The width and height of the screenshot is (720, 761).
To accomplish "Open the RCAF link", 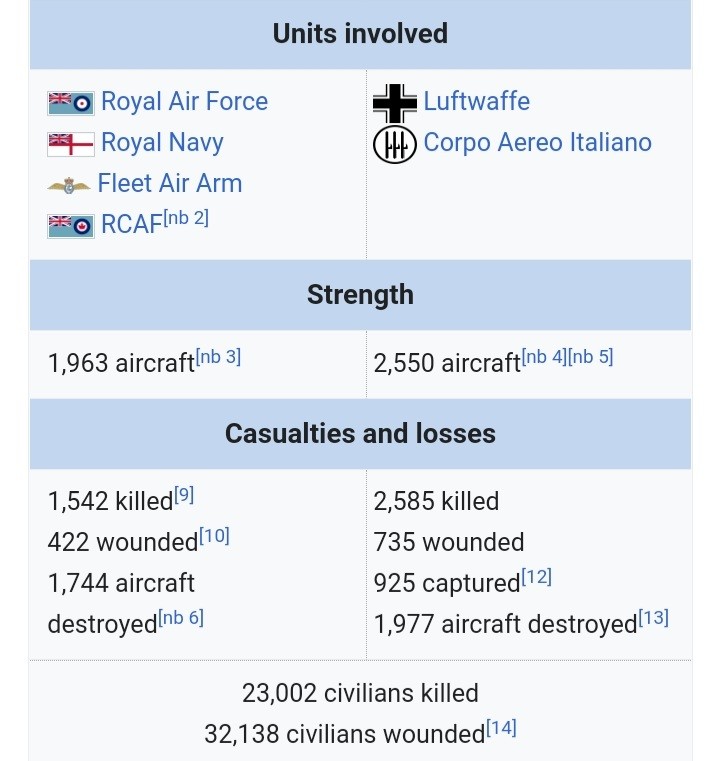I will (131, 225).
